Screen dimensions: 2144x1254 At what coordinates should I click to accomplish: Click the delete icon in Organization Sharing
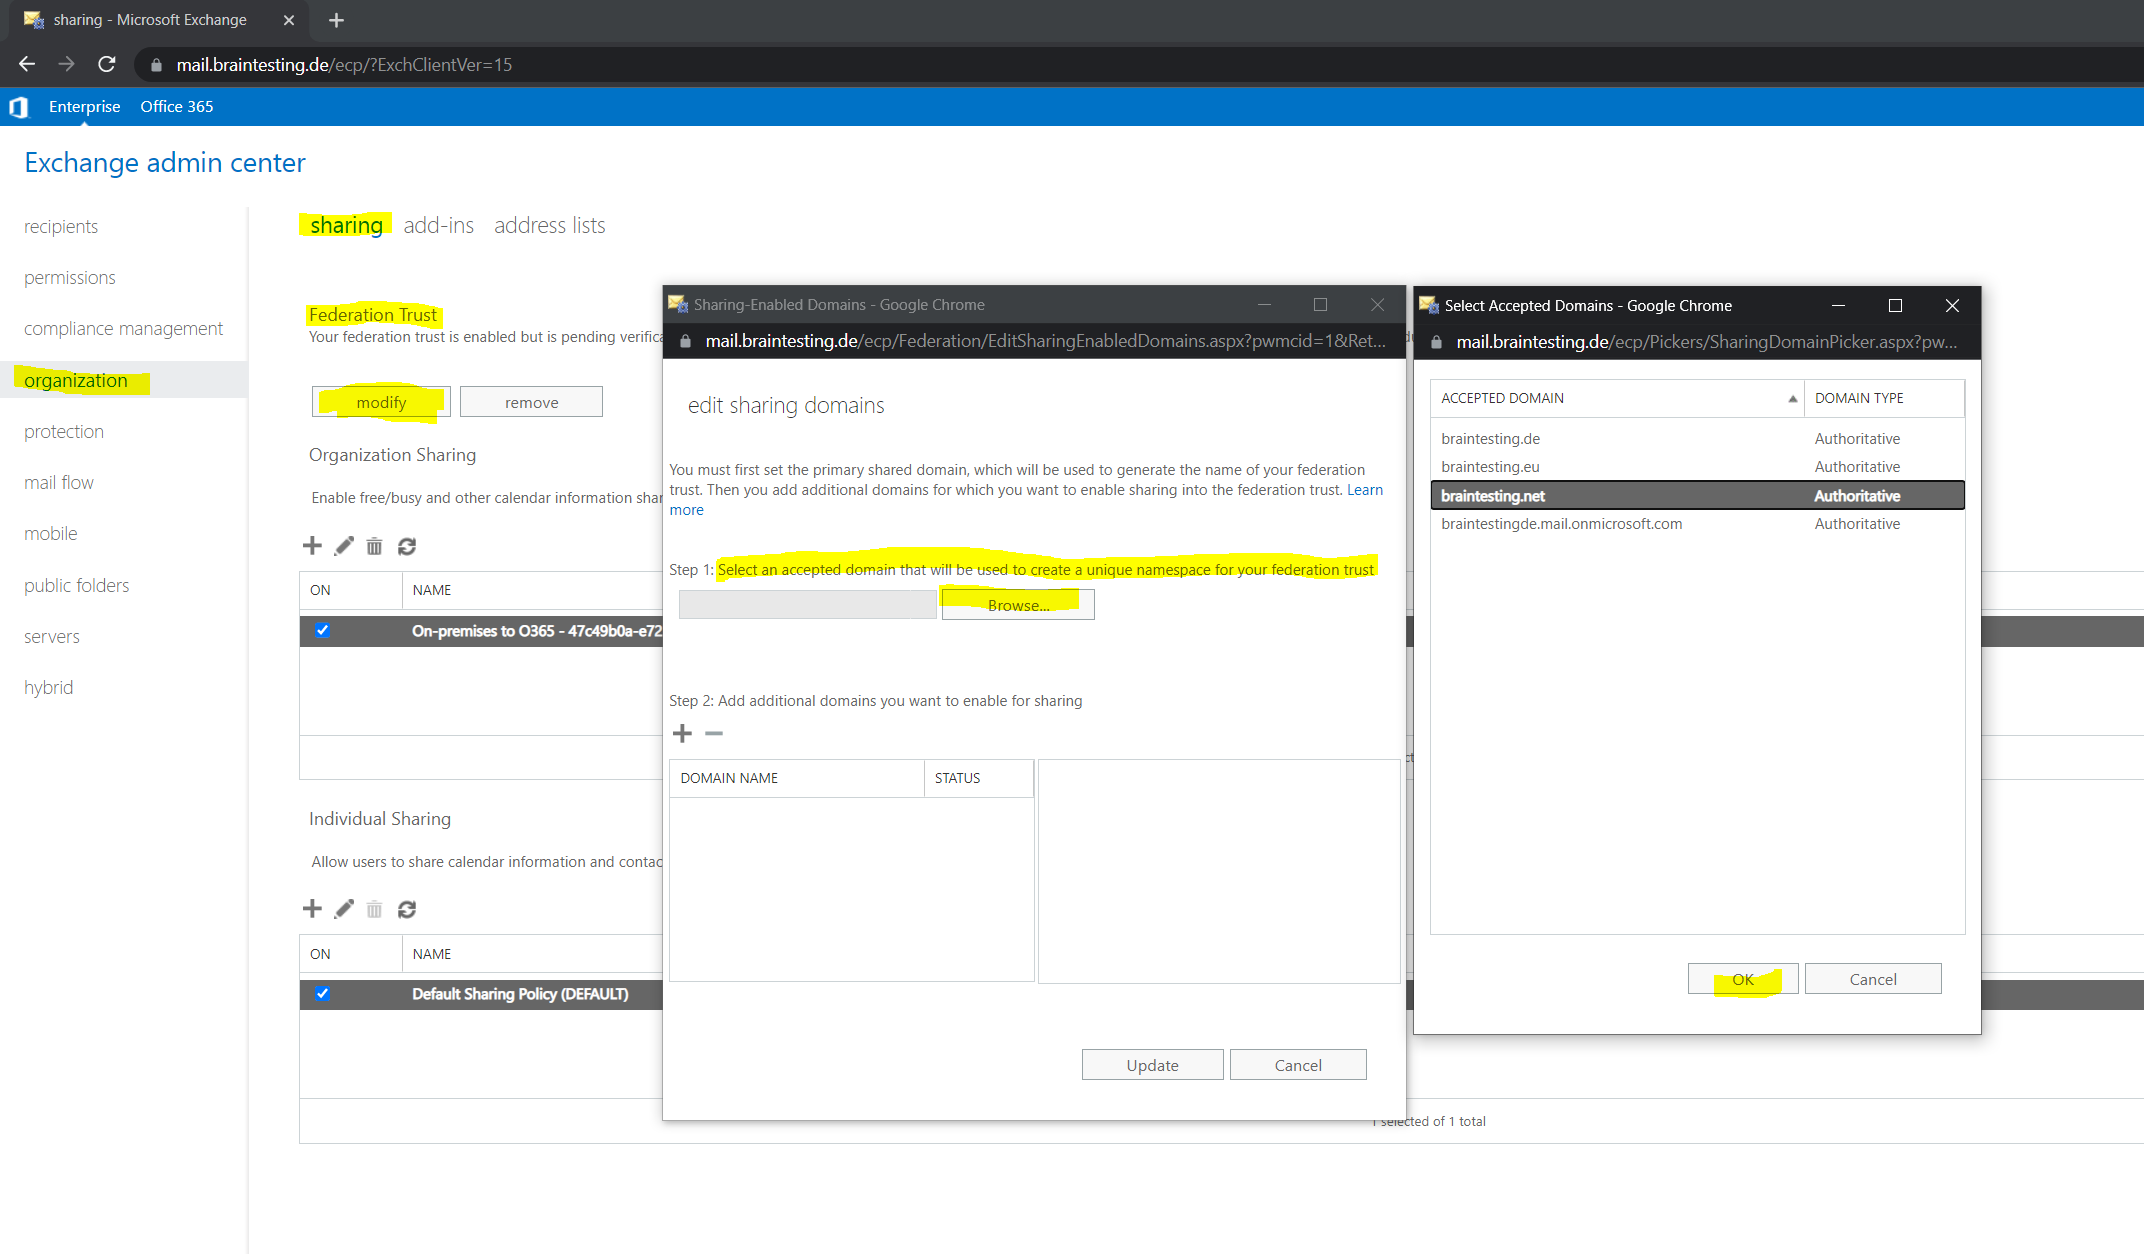pyautogui.click(x=374, y=545)
